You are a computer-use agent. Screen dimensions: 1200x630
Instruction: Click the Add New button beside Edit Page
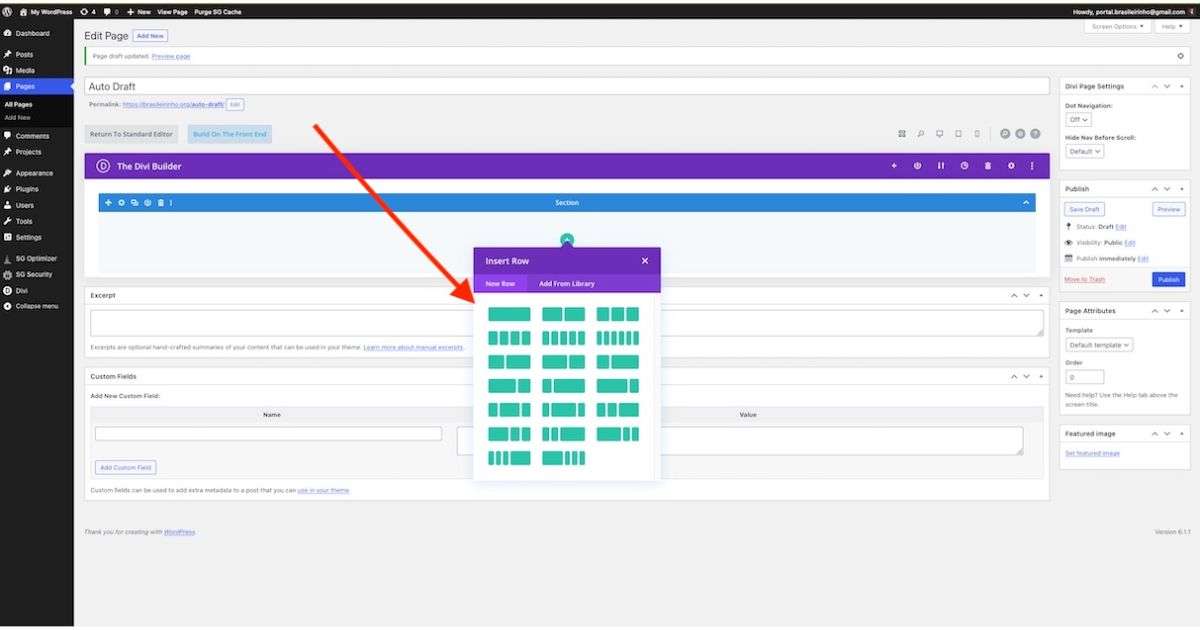[x=151, y=35]
